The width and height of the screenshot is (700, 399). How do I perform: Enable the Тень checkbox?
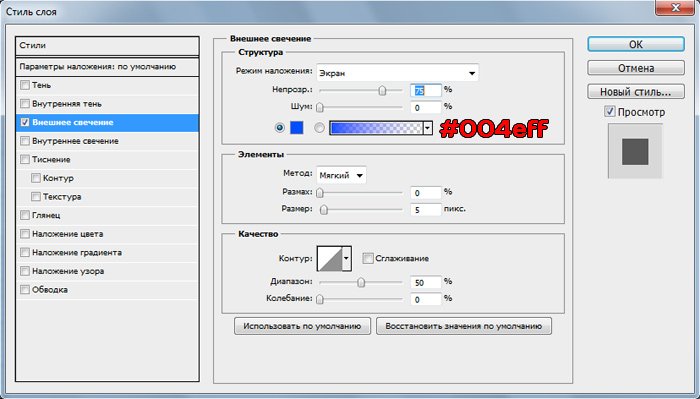click(25, 85)
